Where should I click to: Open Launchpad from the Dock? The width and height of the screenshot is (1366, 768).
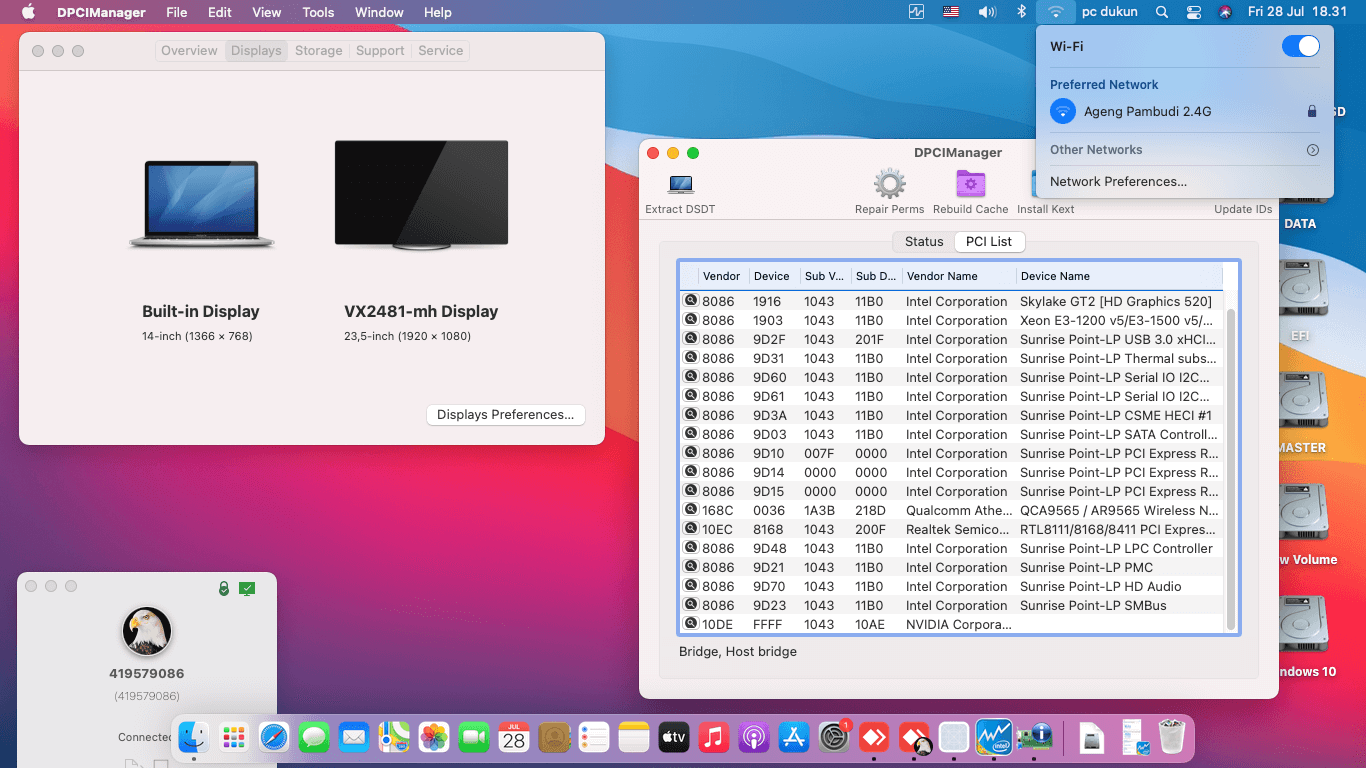[x=234, y=738]
